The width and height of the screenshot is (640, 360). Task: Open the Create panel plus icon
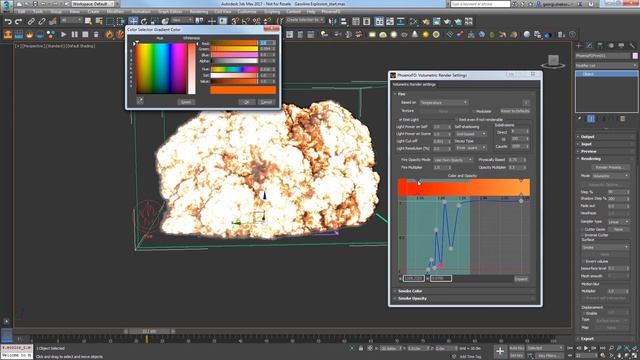pyautogui.click(x=578, y=46)
